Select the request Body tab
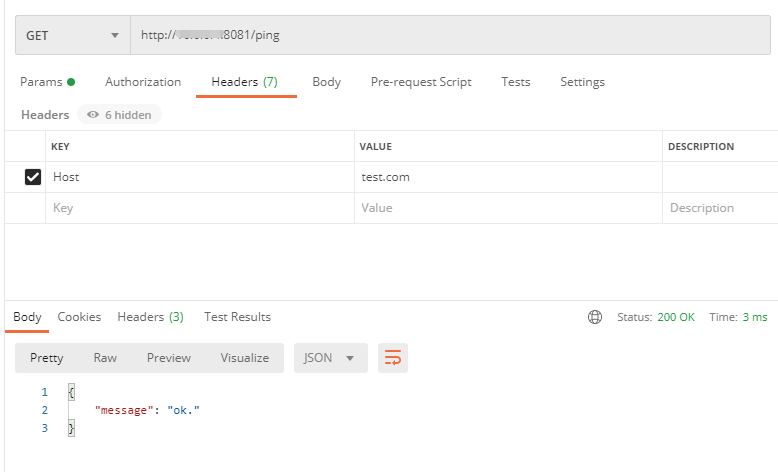Image resolution: width=778 pixels, height=472 pixels. coord(326,82)
